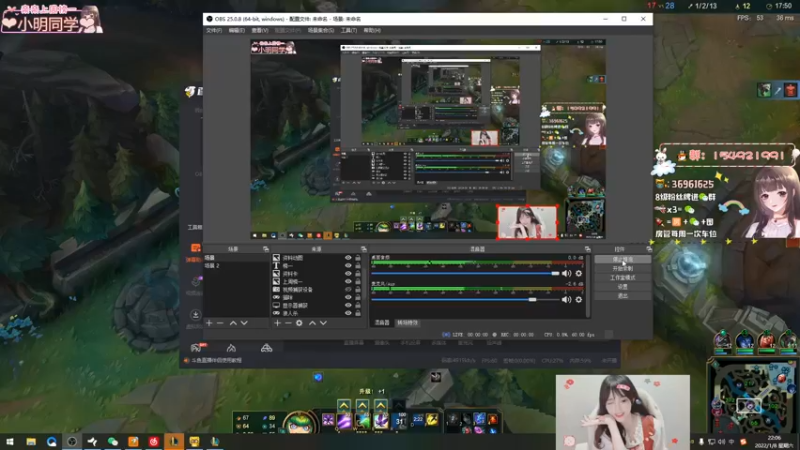Image resolution: width=800 pixels, height=450 pixels.
Task: Pop out the mixer dock icon
Action: [588, 249]
